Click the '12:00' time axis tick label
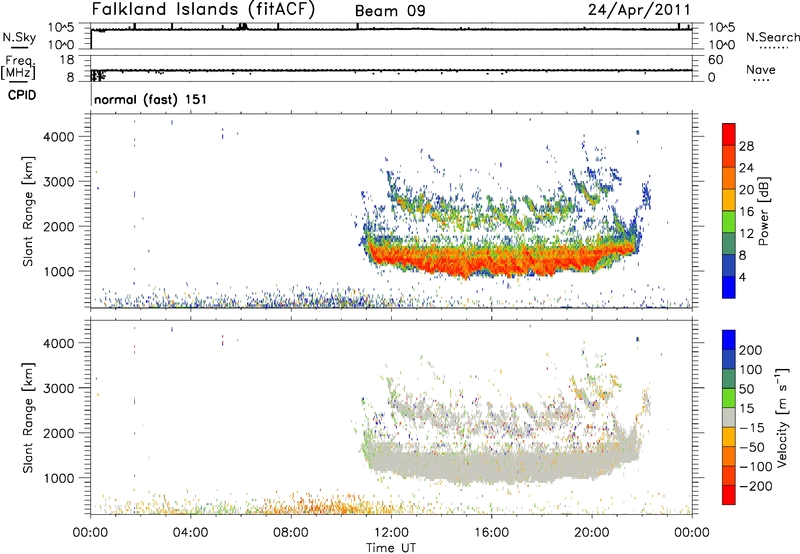The image size is (800, 554). (391, 533)
